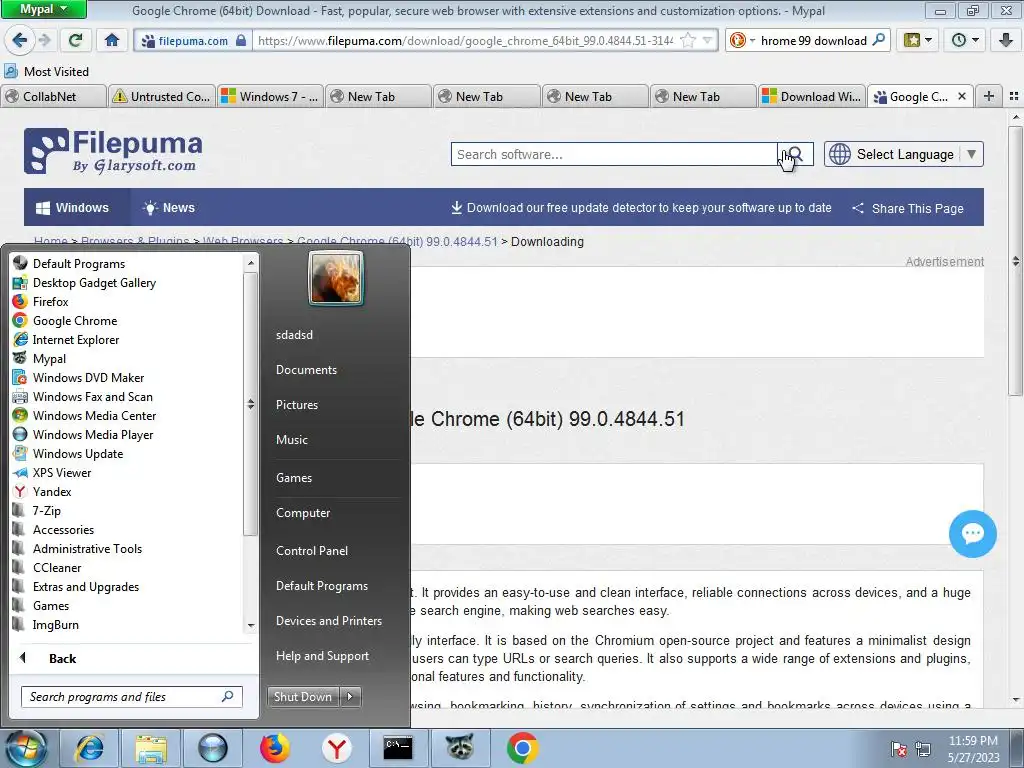Open Control Panel from Start menu
Image resolution: width=1024 pixels, height=768 pixels.
(312, 551)
